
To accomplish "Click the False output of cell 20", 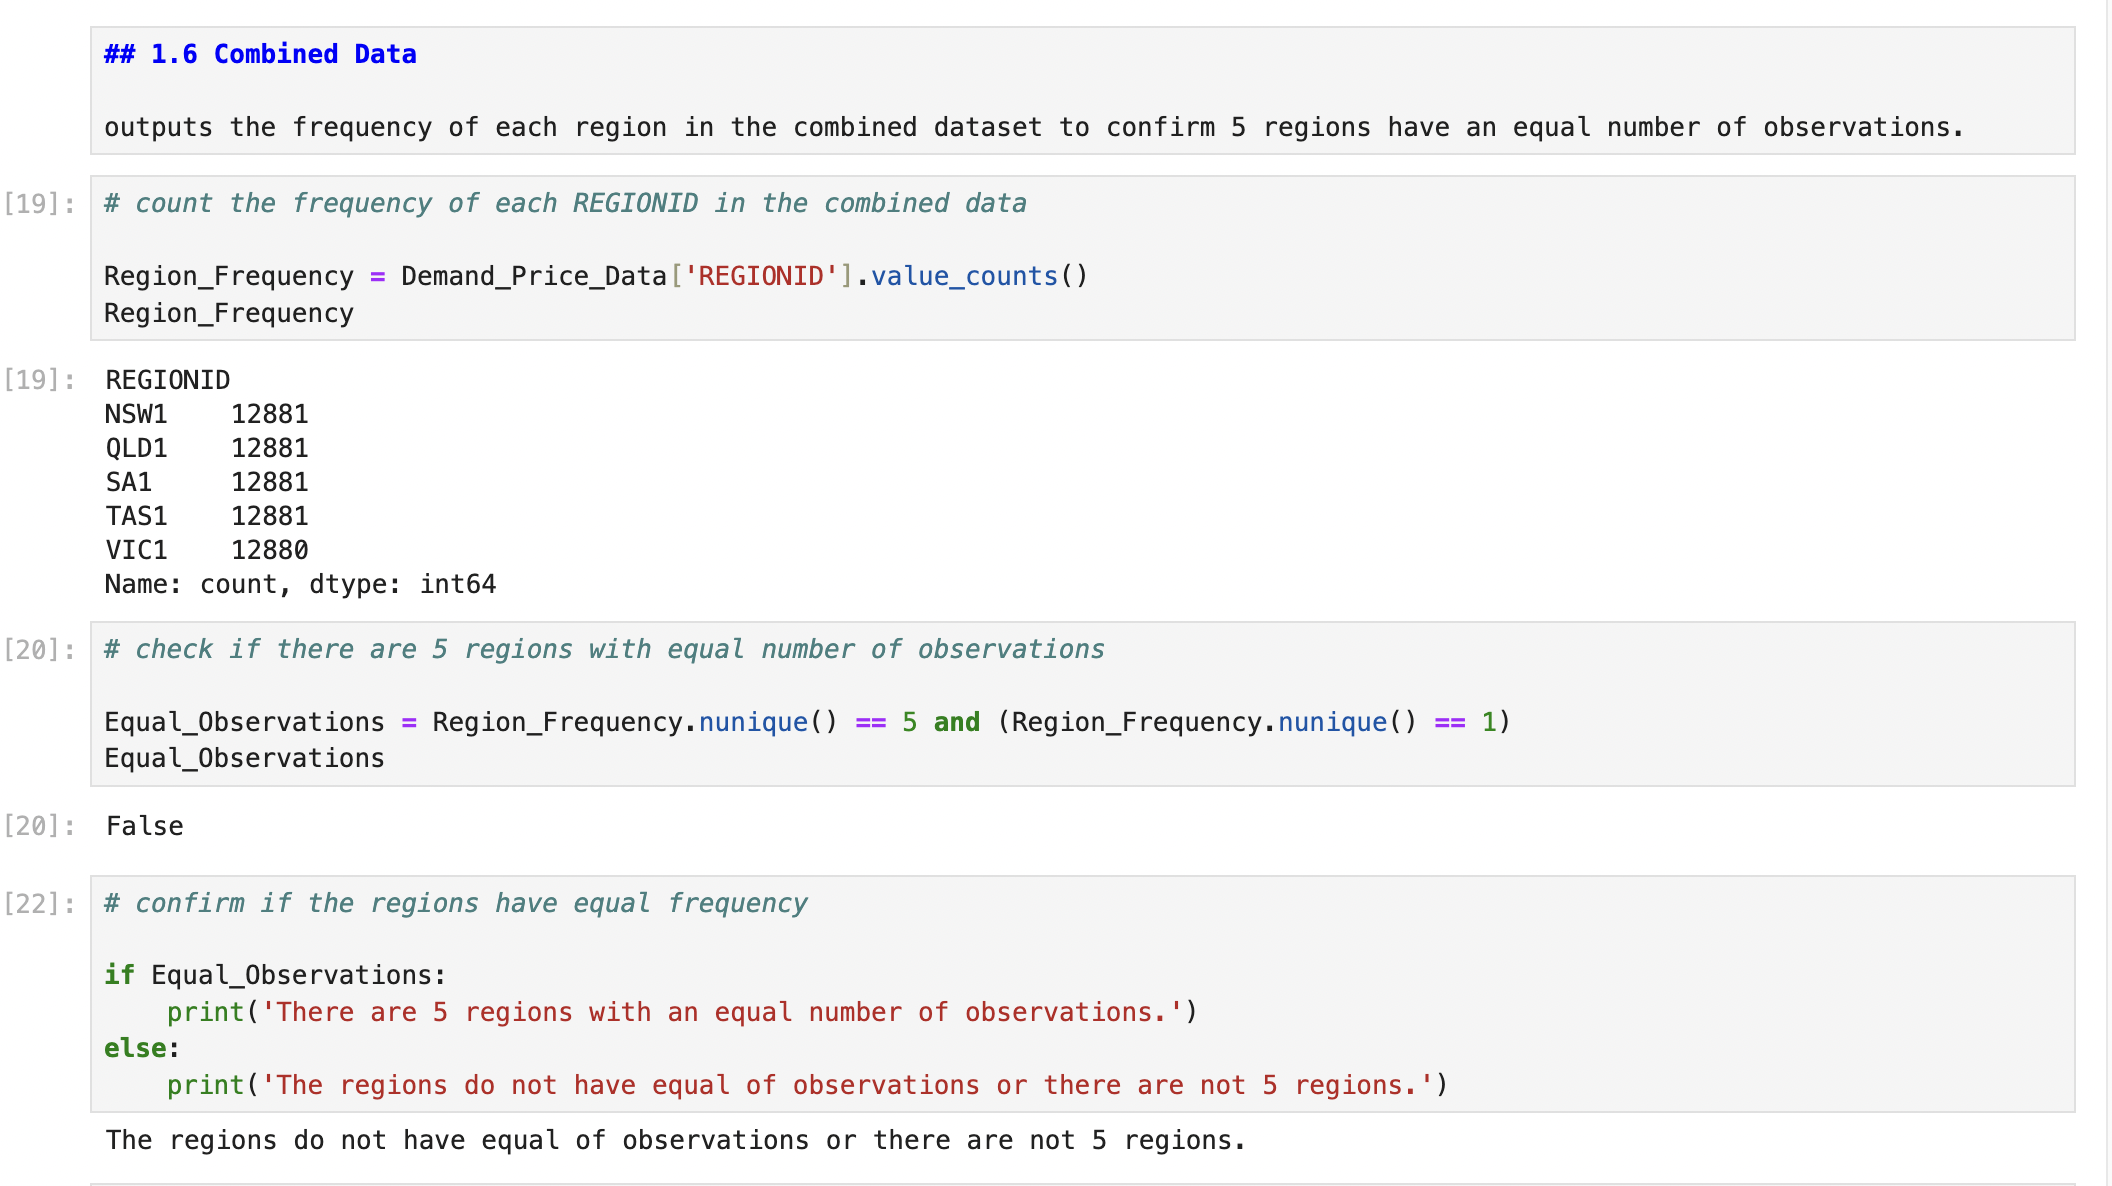I will (x=145, y=827).
